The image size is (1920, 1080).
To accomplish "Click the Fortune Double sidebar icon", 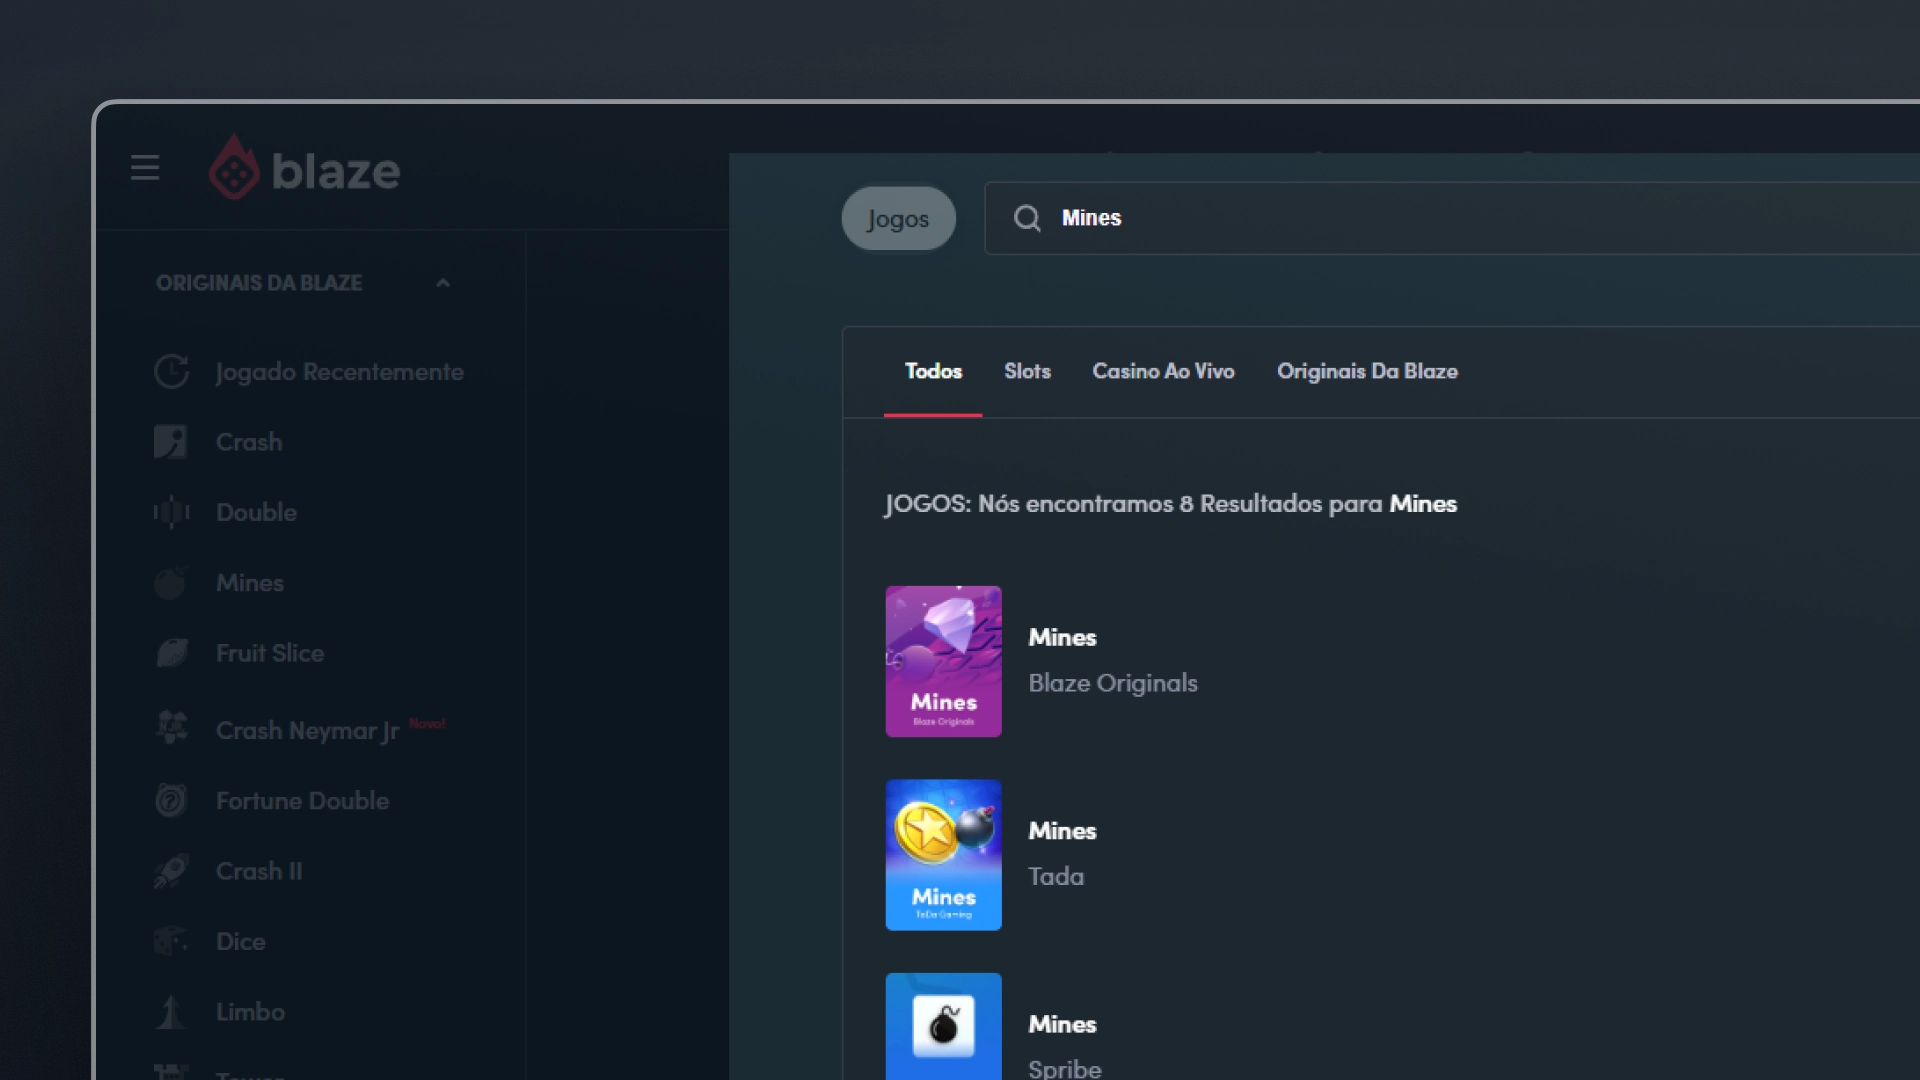I will (171, 801).
